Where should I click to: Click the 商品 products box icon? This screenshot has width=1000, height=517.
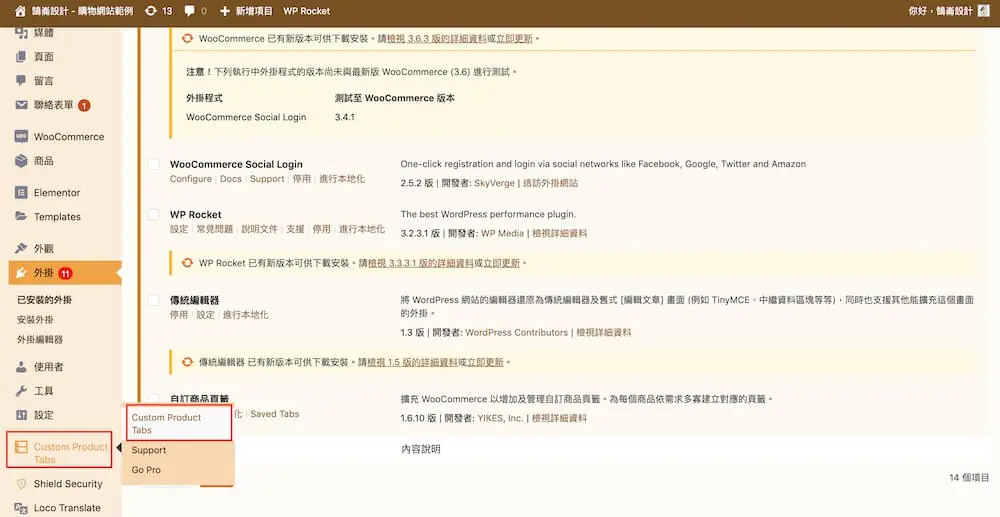click(x=21, y=161)
